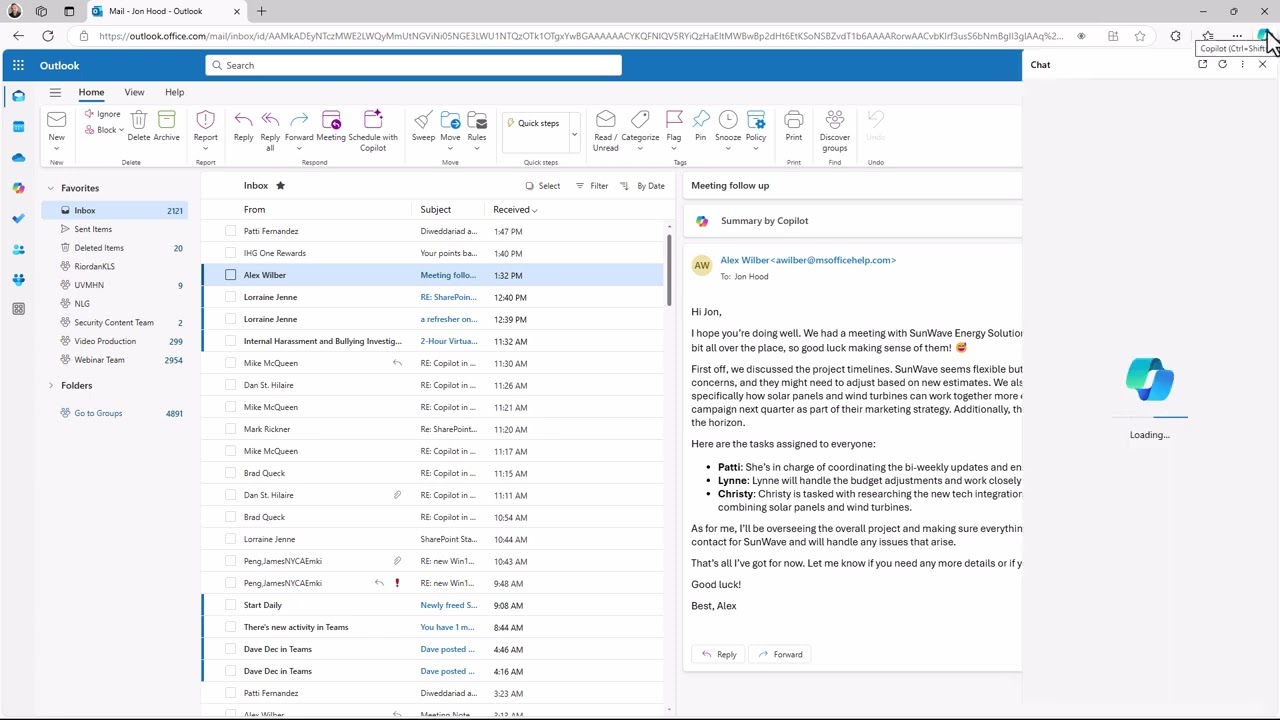The height and width of the screenshot is (720, 1280).
Task: Toggle Read / Unread envelope icon
Action: (605, 120)
